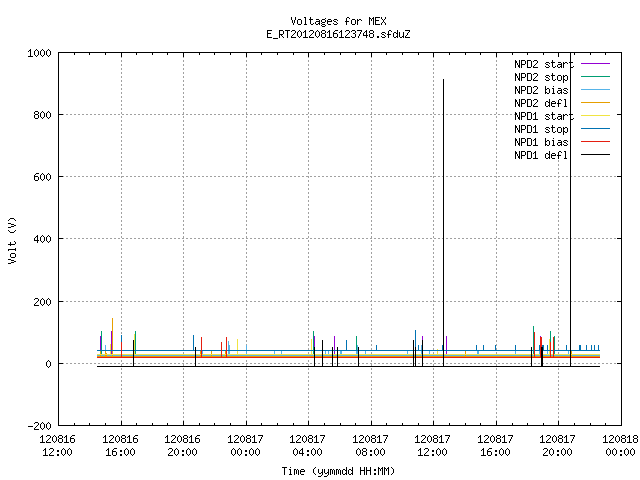The height and width of the screenshot is (480, 640).
Task: Click the y-axis tick label '400'
Action: coord(42,239)
